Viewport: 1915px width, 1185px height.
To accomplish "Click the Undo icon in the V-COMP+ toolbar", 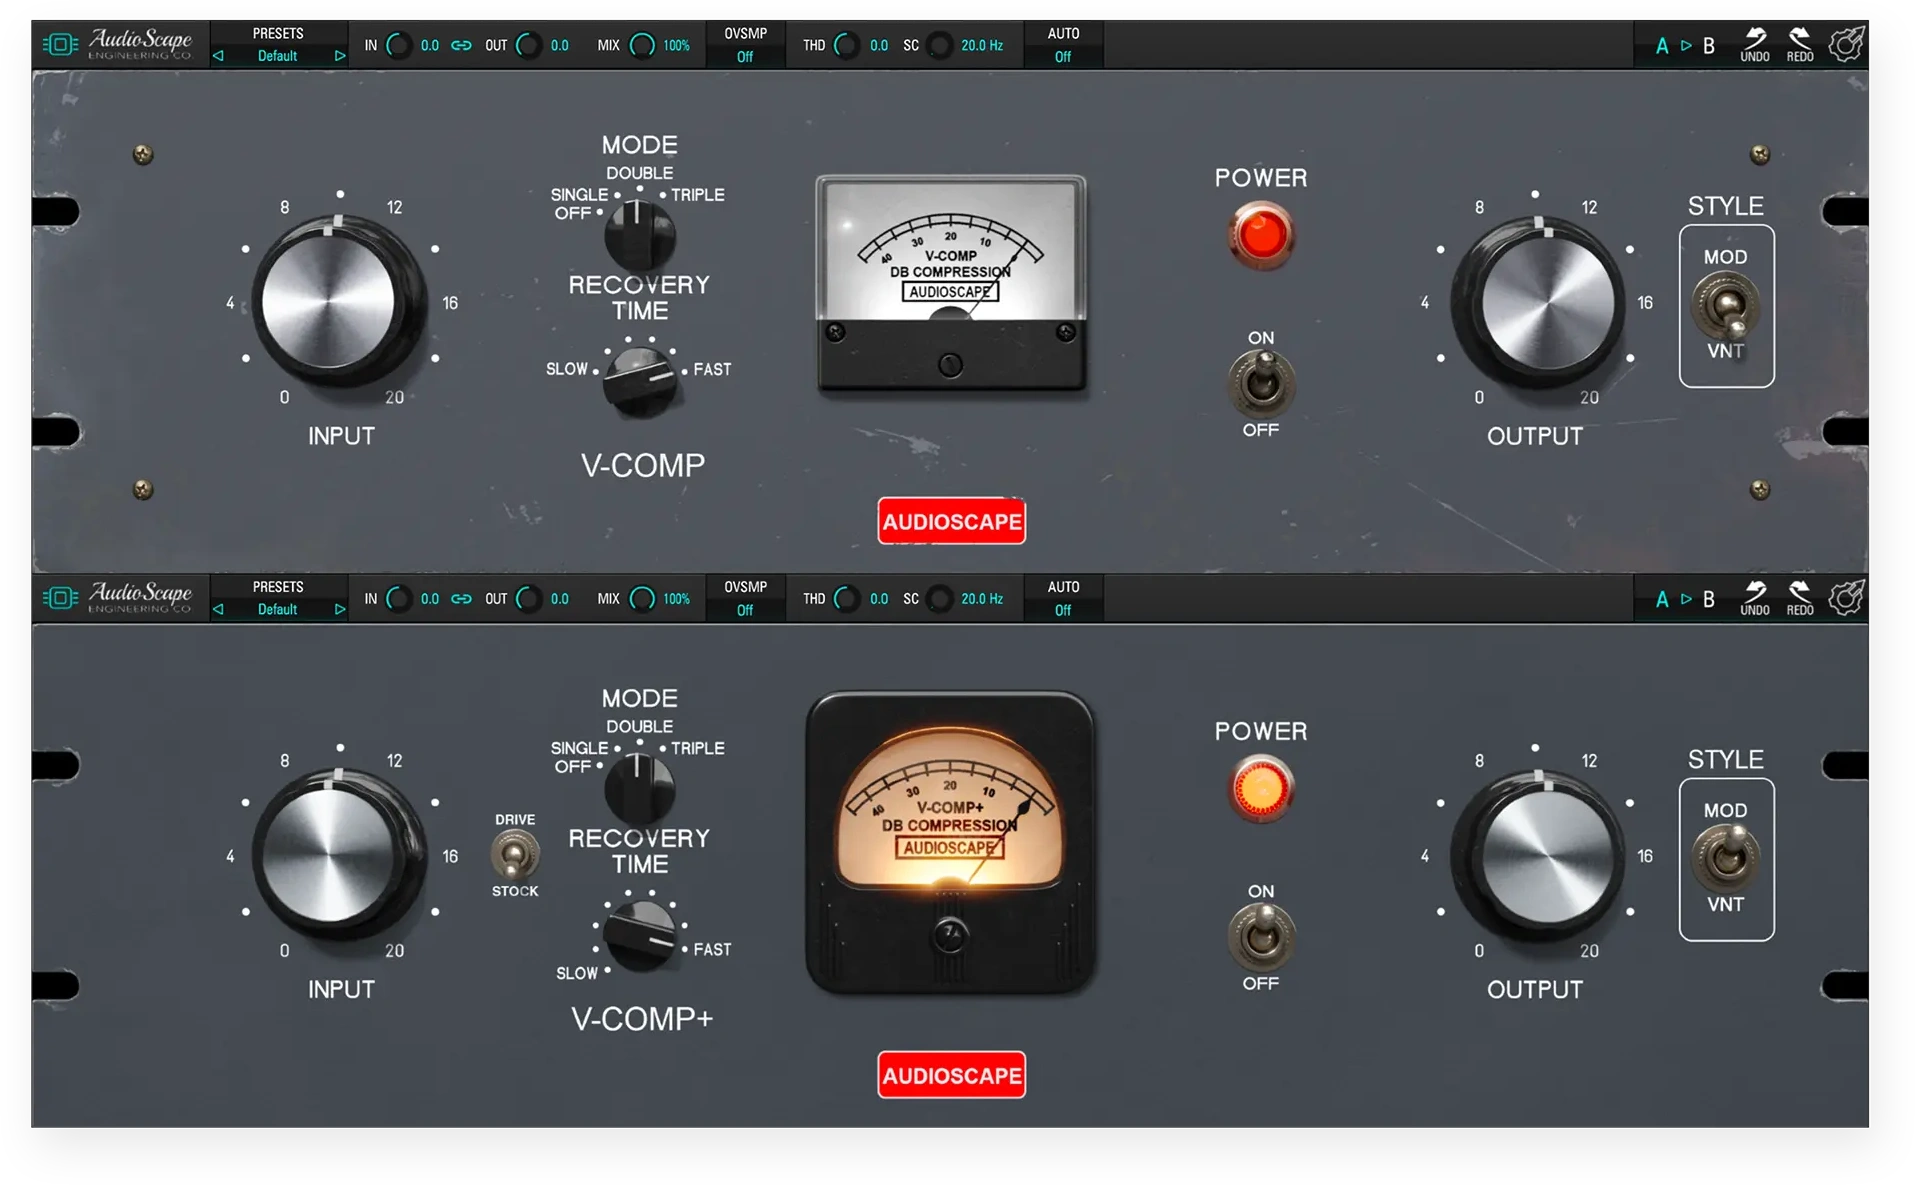I will (x=1754, y=598).
